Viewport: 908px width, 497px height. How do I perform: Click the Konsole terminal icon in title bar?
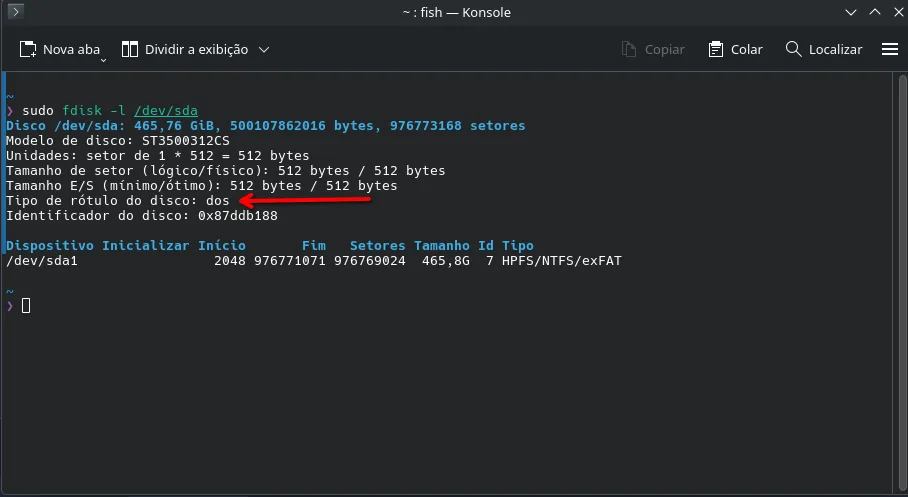(16, 11)
